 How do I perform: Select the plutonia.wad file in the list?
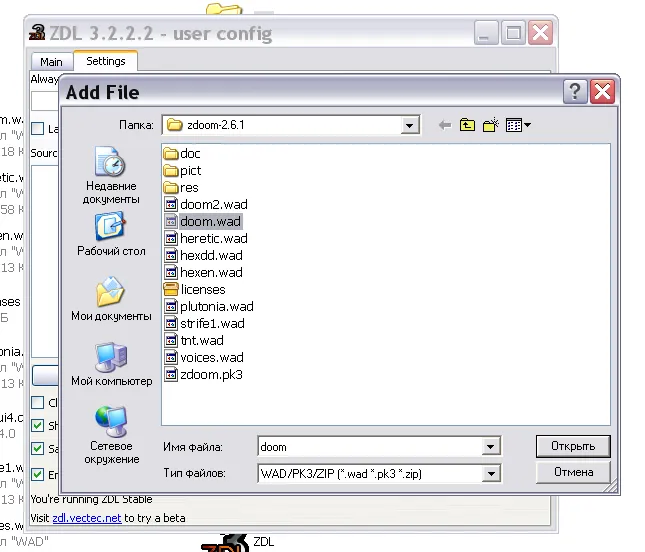coord(216,306)
